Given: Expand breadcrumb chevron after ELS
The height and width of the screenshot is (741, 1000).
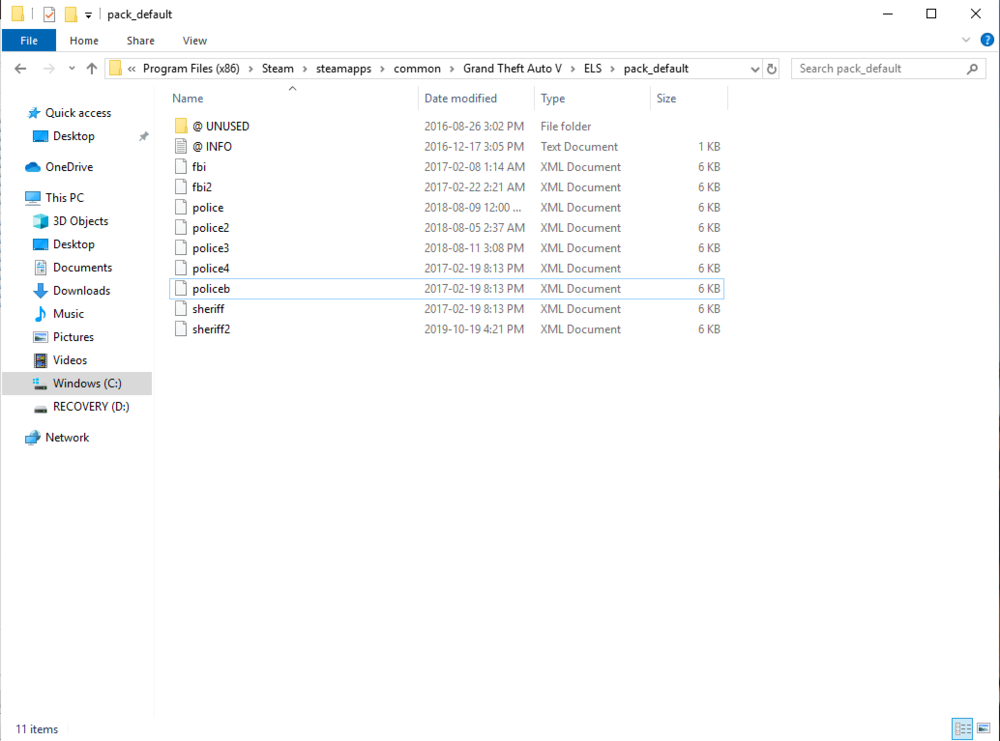Looking at the screenshot, I should [613, 69].
